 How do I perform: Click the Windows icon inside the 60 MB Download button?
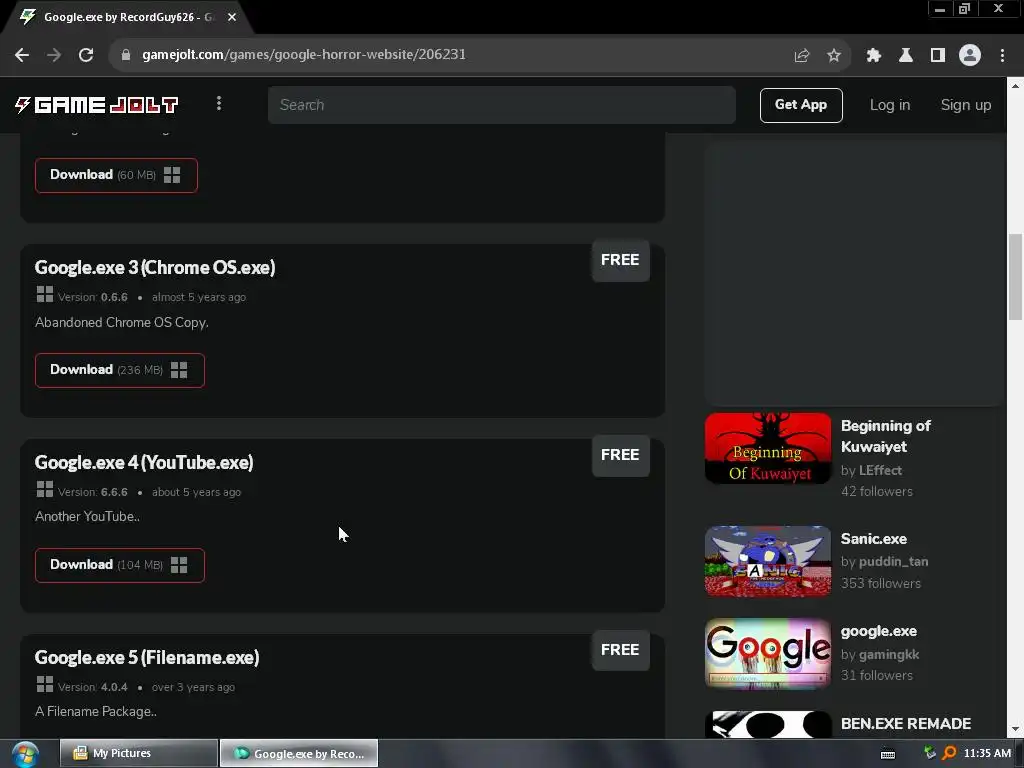point(172,175)
